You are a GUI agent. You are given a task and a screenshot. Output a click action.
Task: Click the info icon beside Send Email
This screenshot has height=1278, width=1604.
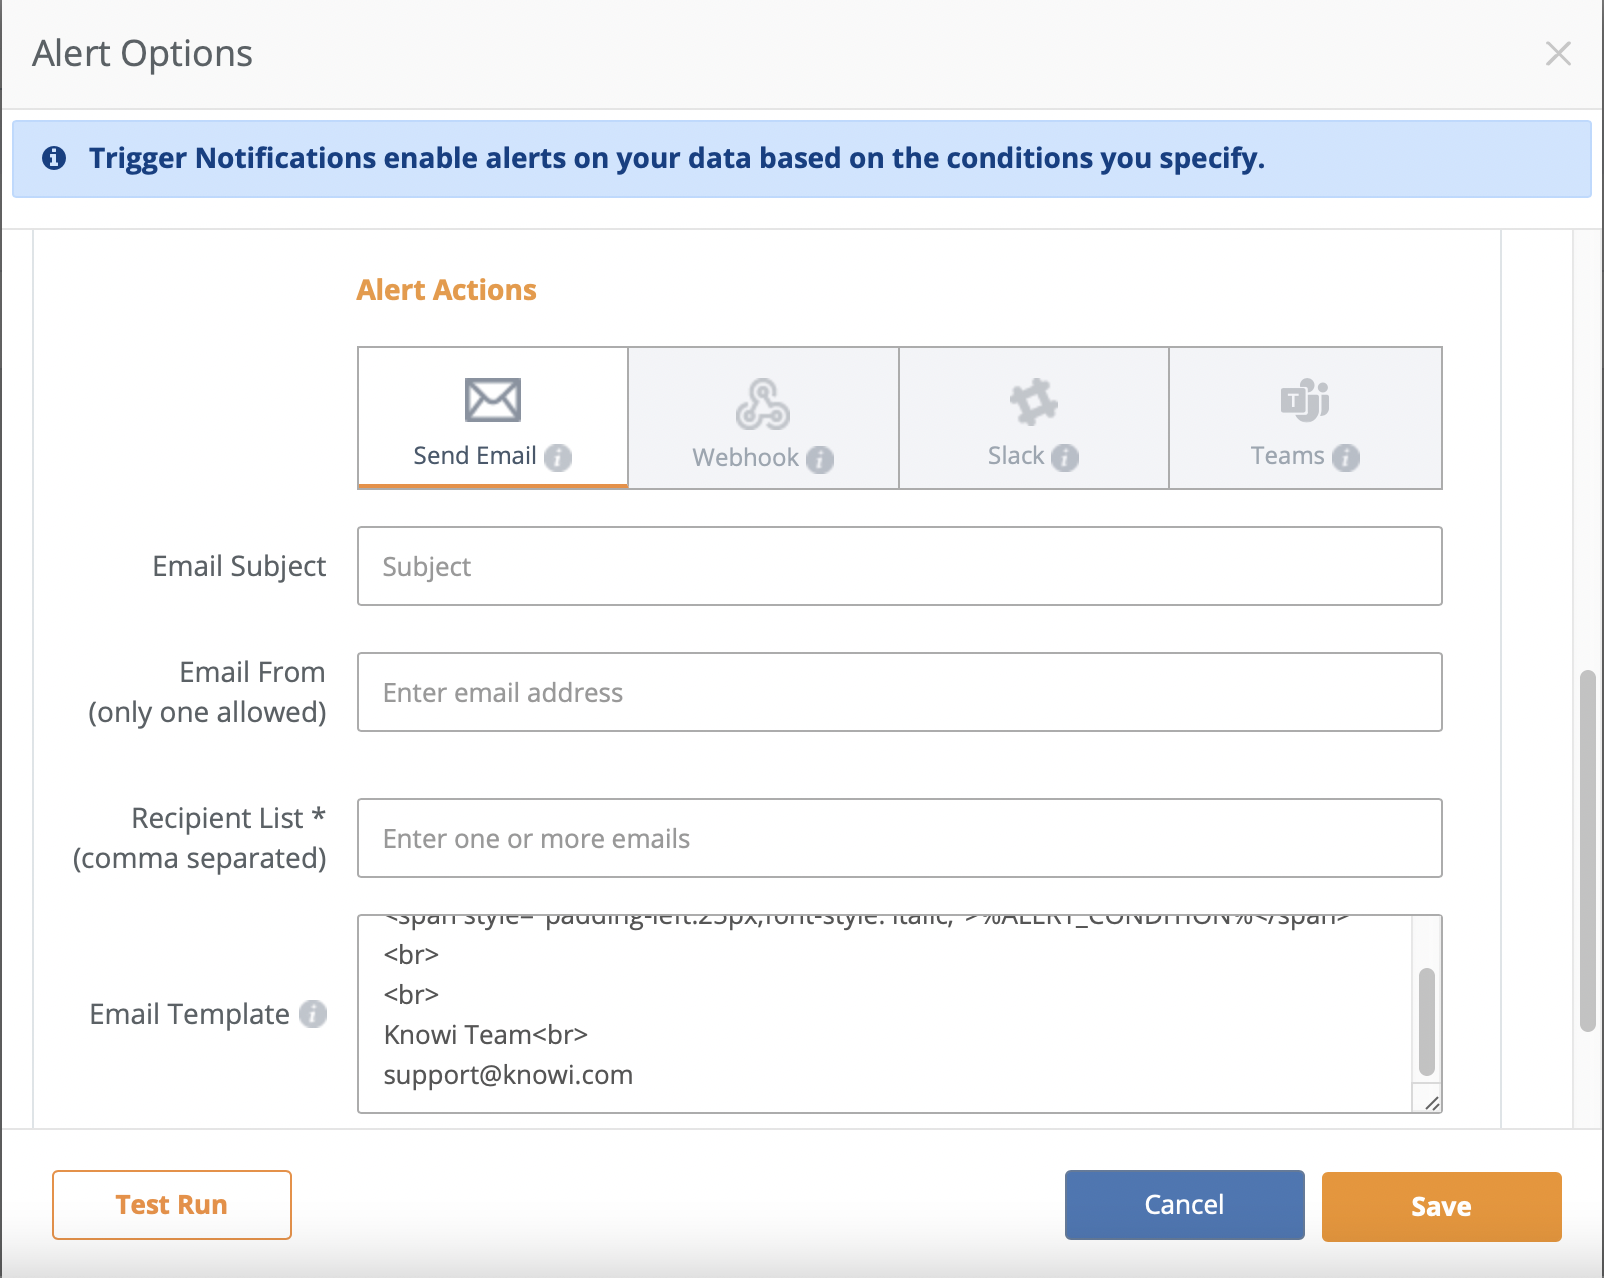click(559, 458)
